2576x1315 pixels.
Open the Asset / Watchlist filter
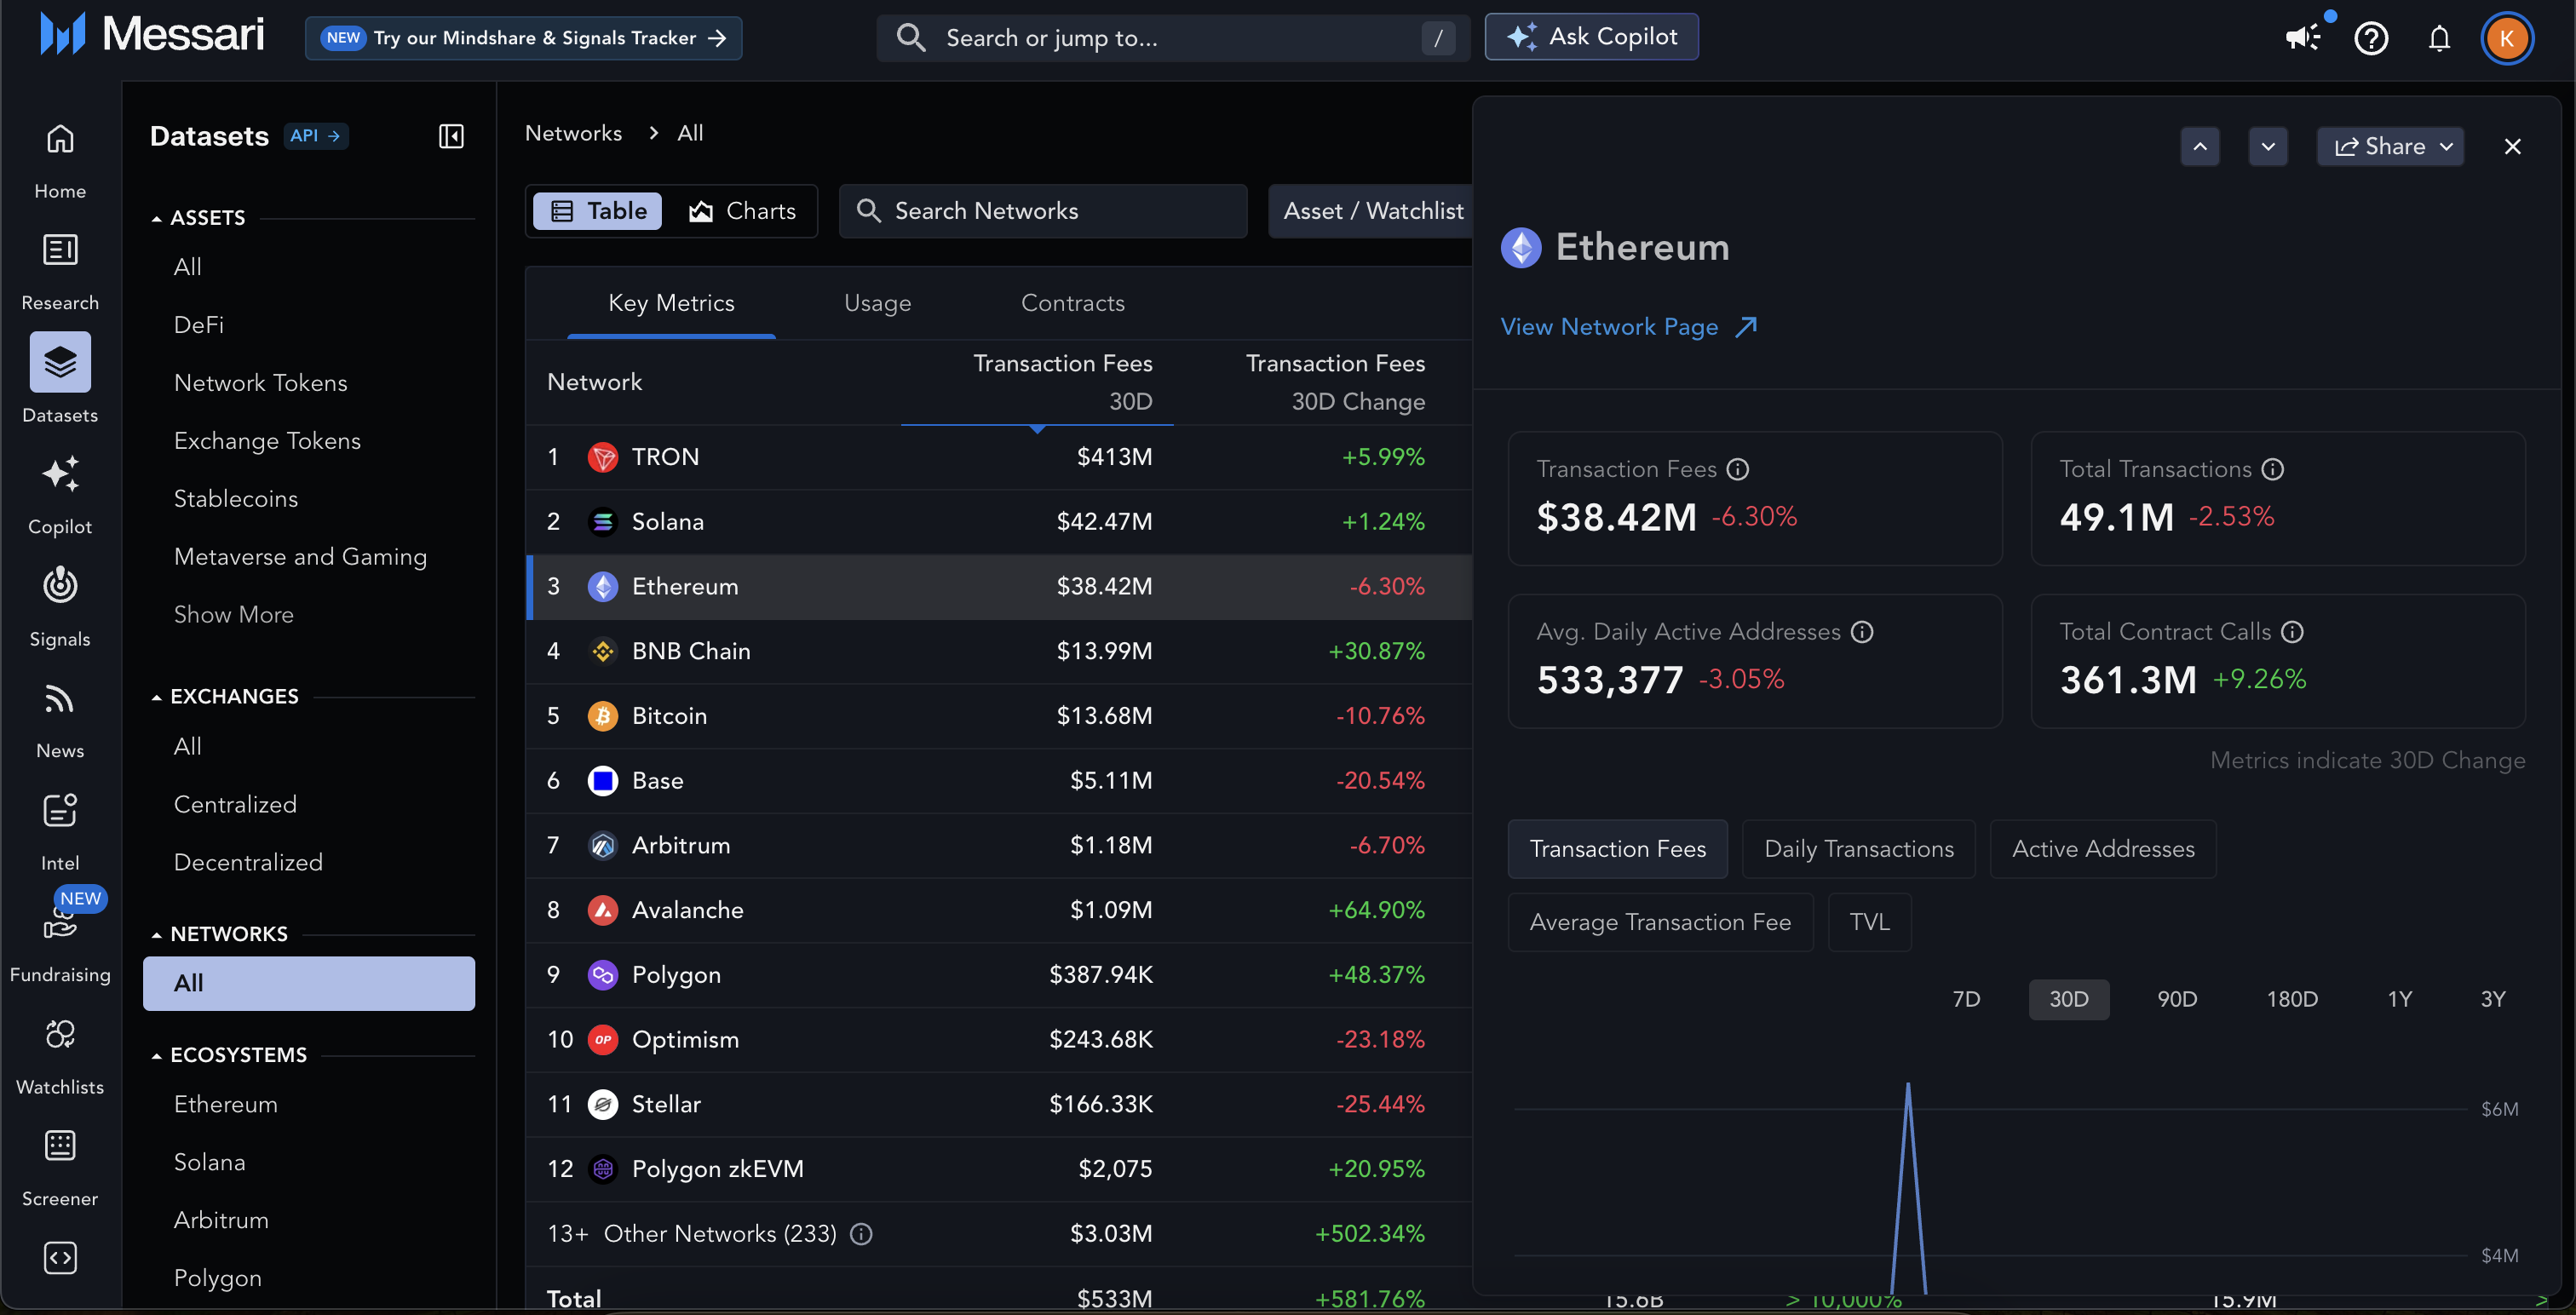click(x=1372, y=211)
